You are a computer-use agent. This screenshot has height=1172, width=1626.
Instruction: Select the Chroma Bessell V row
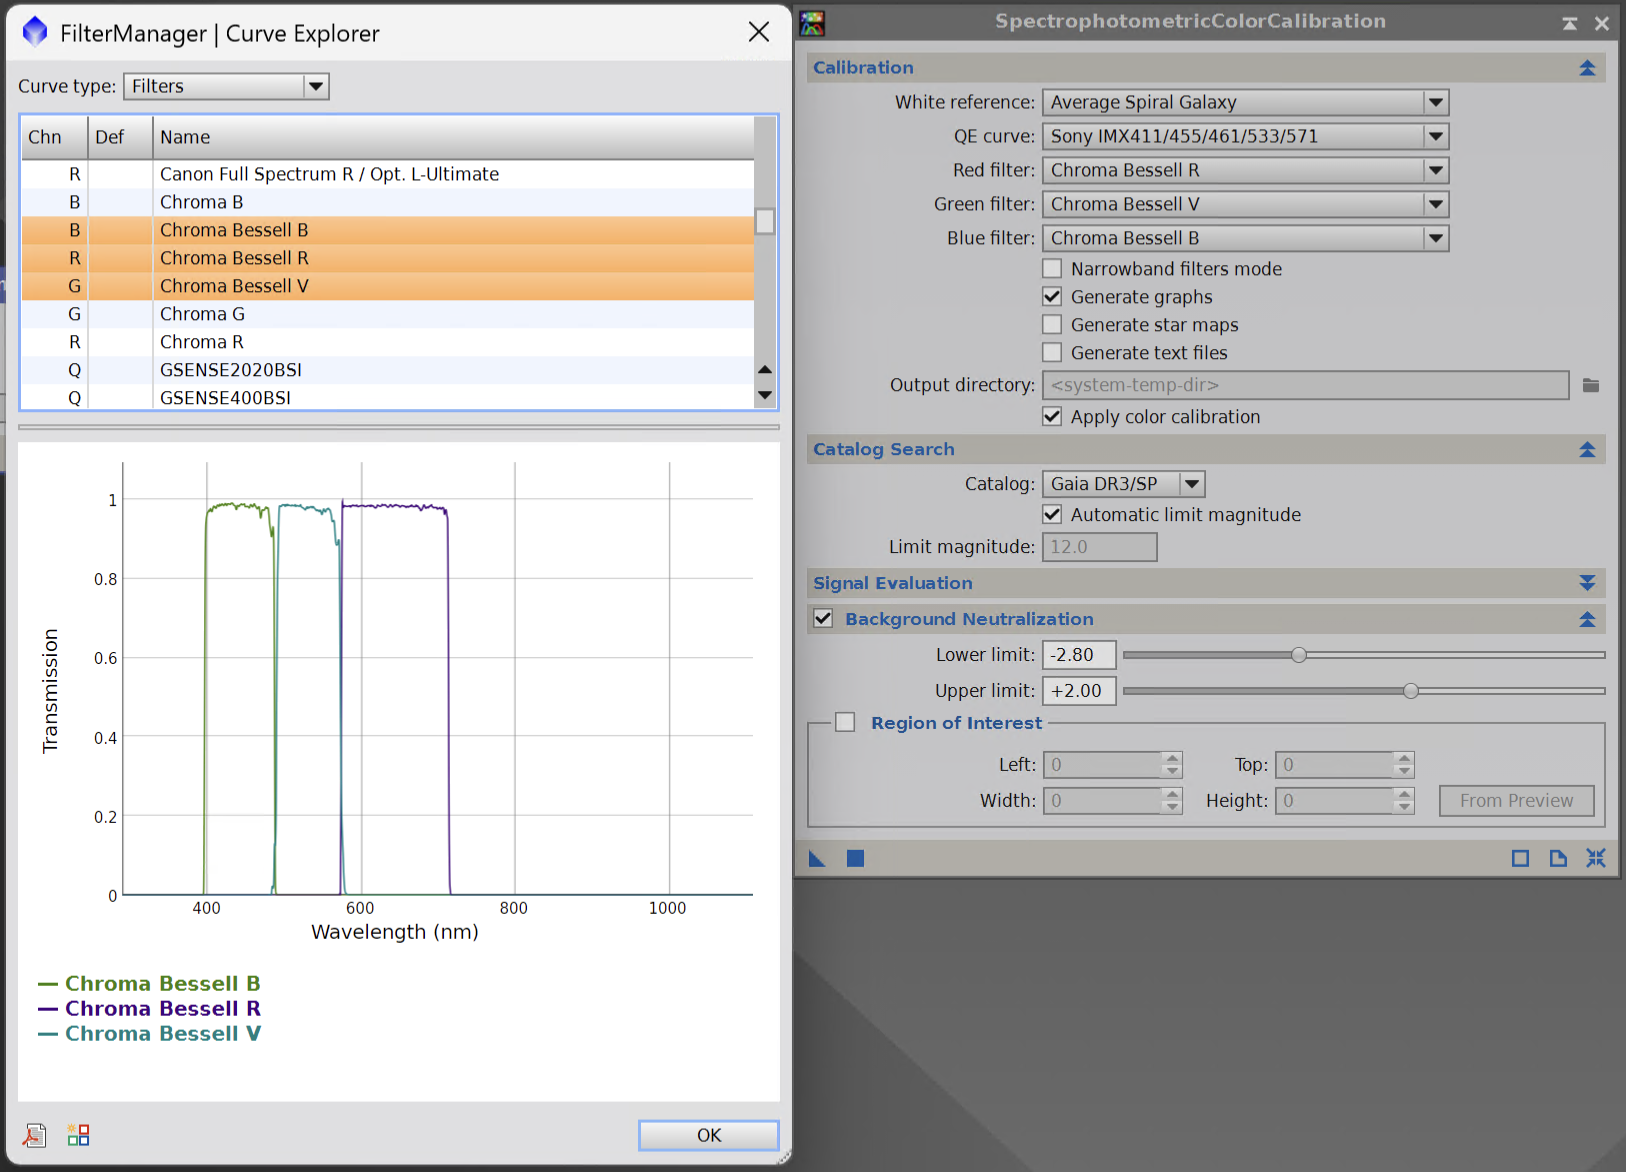(387, 286)
